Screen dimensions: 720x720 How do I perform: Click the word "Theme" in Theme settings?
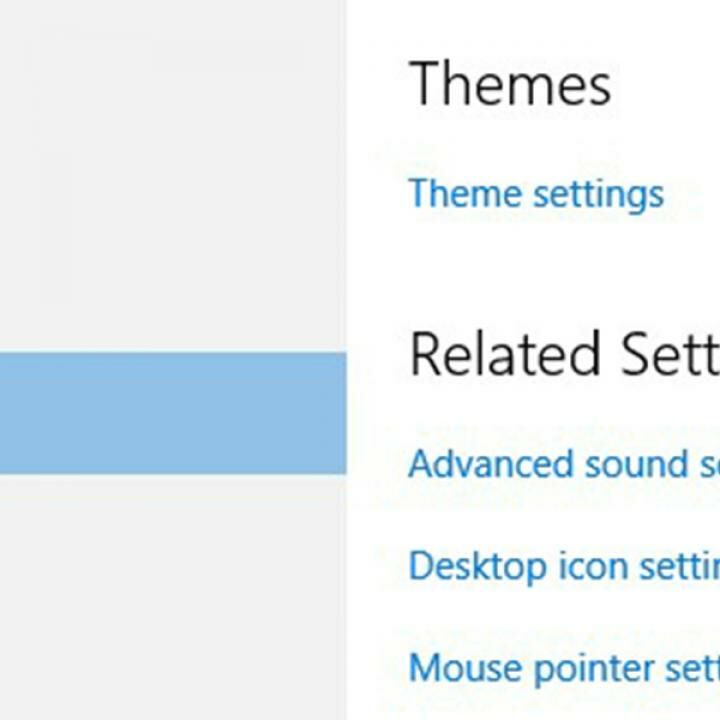(464, 193)
